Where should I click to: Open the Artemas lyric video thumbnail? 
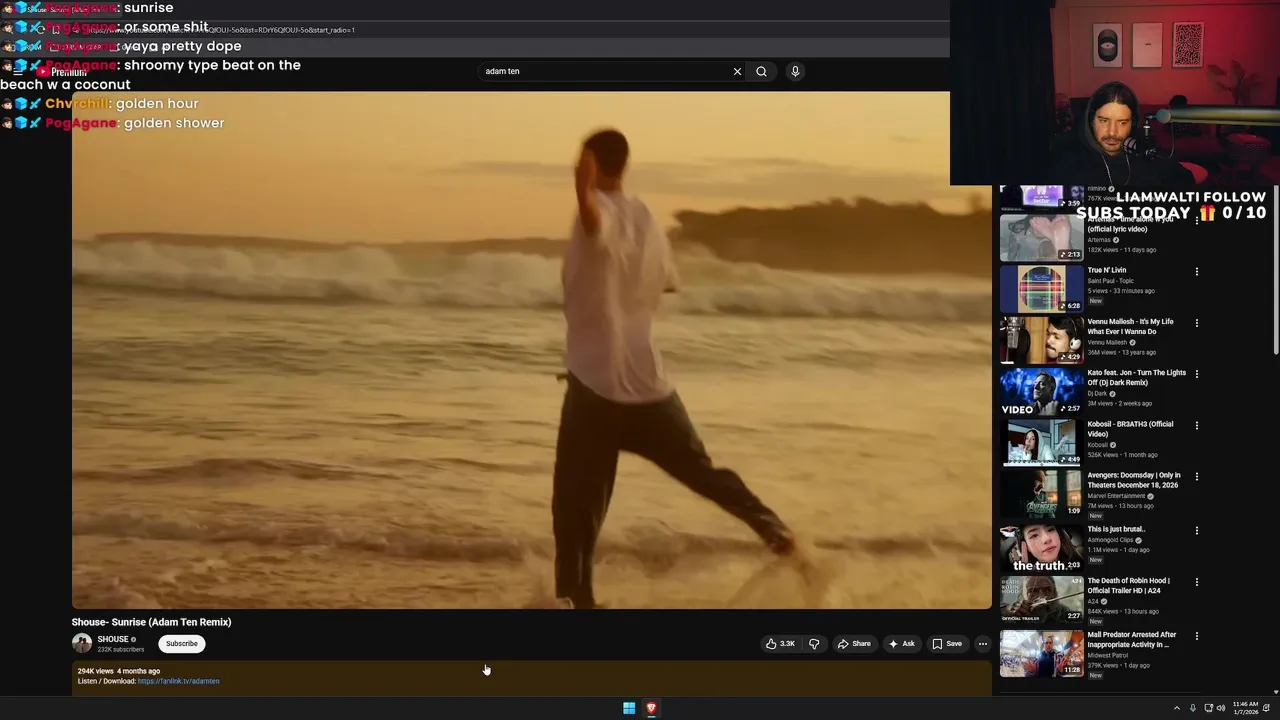1041,237
